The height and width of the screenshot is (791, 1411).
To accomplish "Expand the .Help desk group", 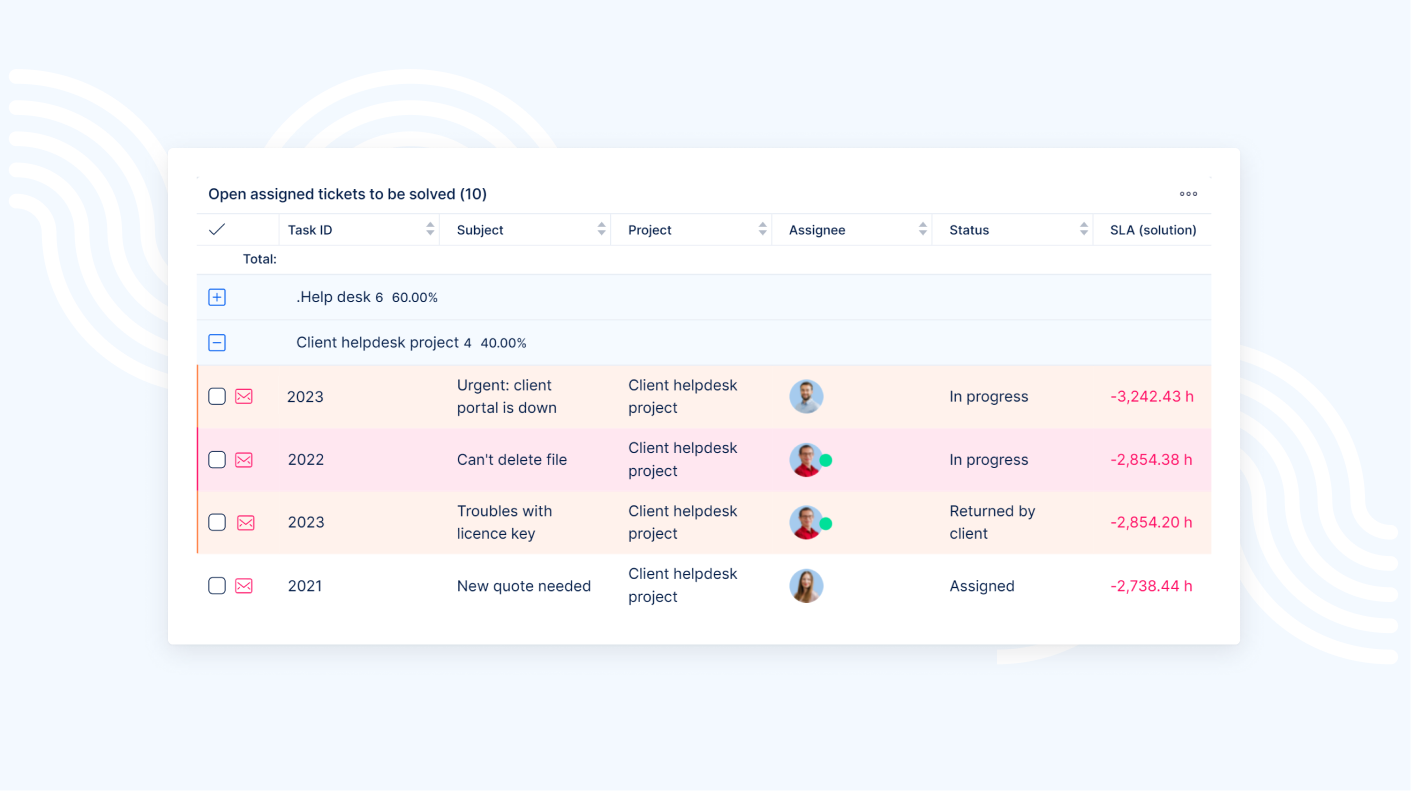I will pos(217,297).
